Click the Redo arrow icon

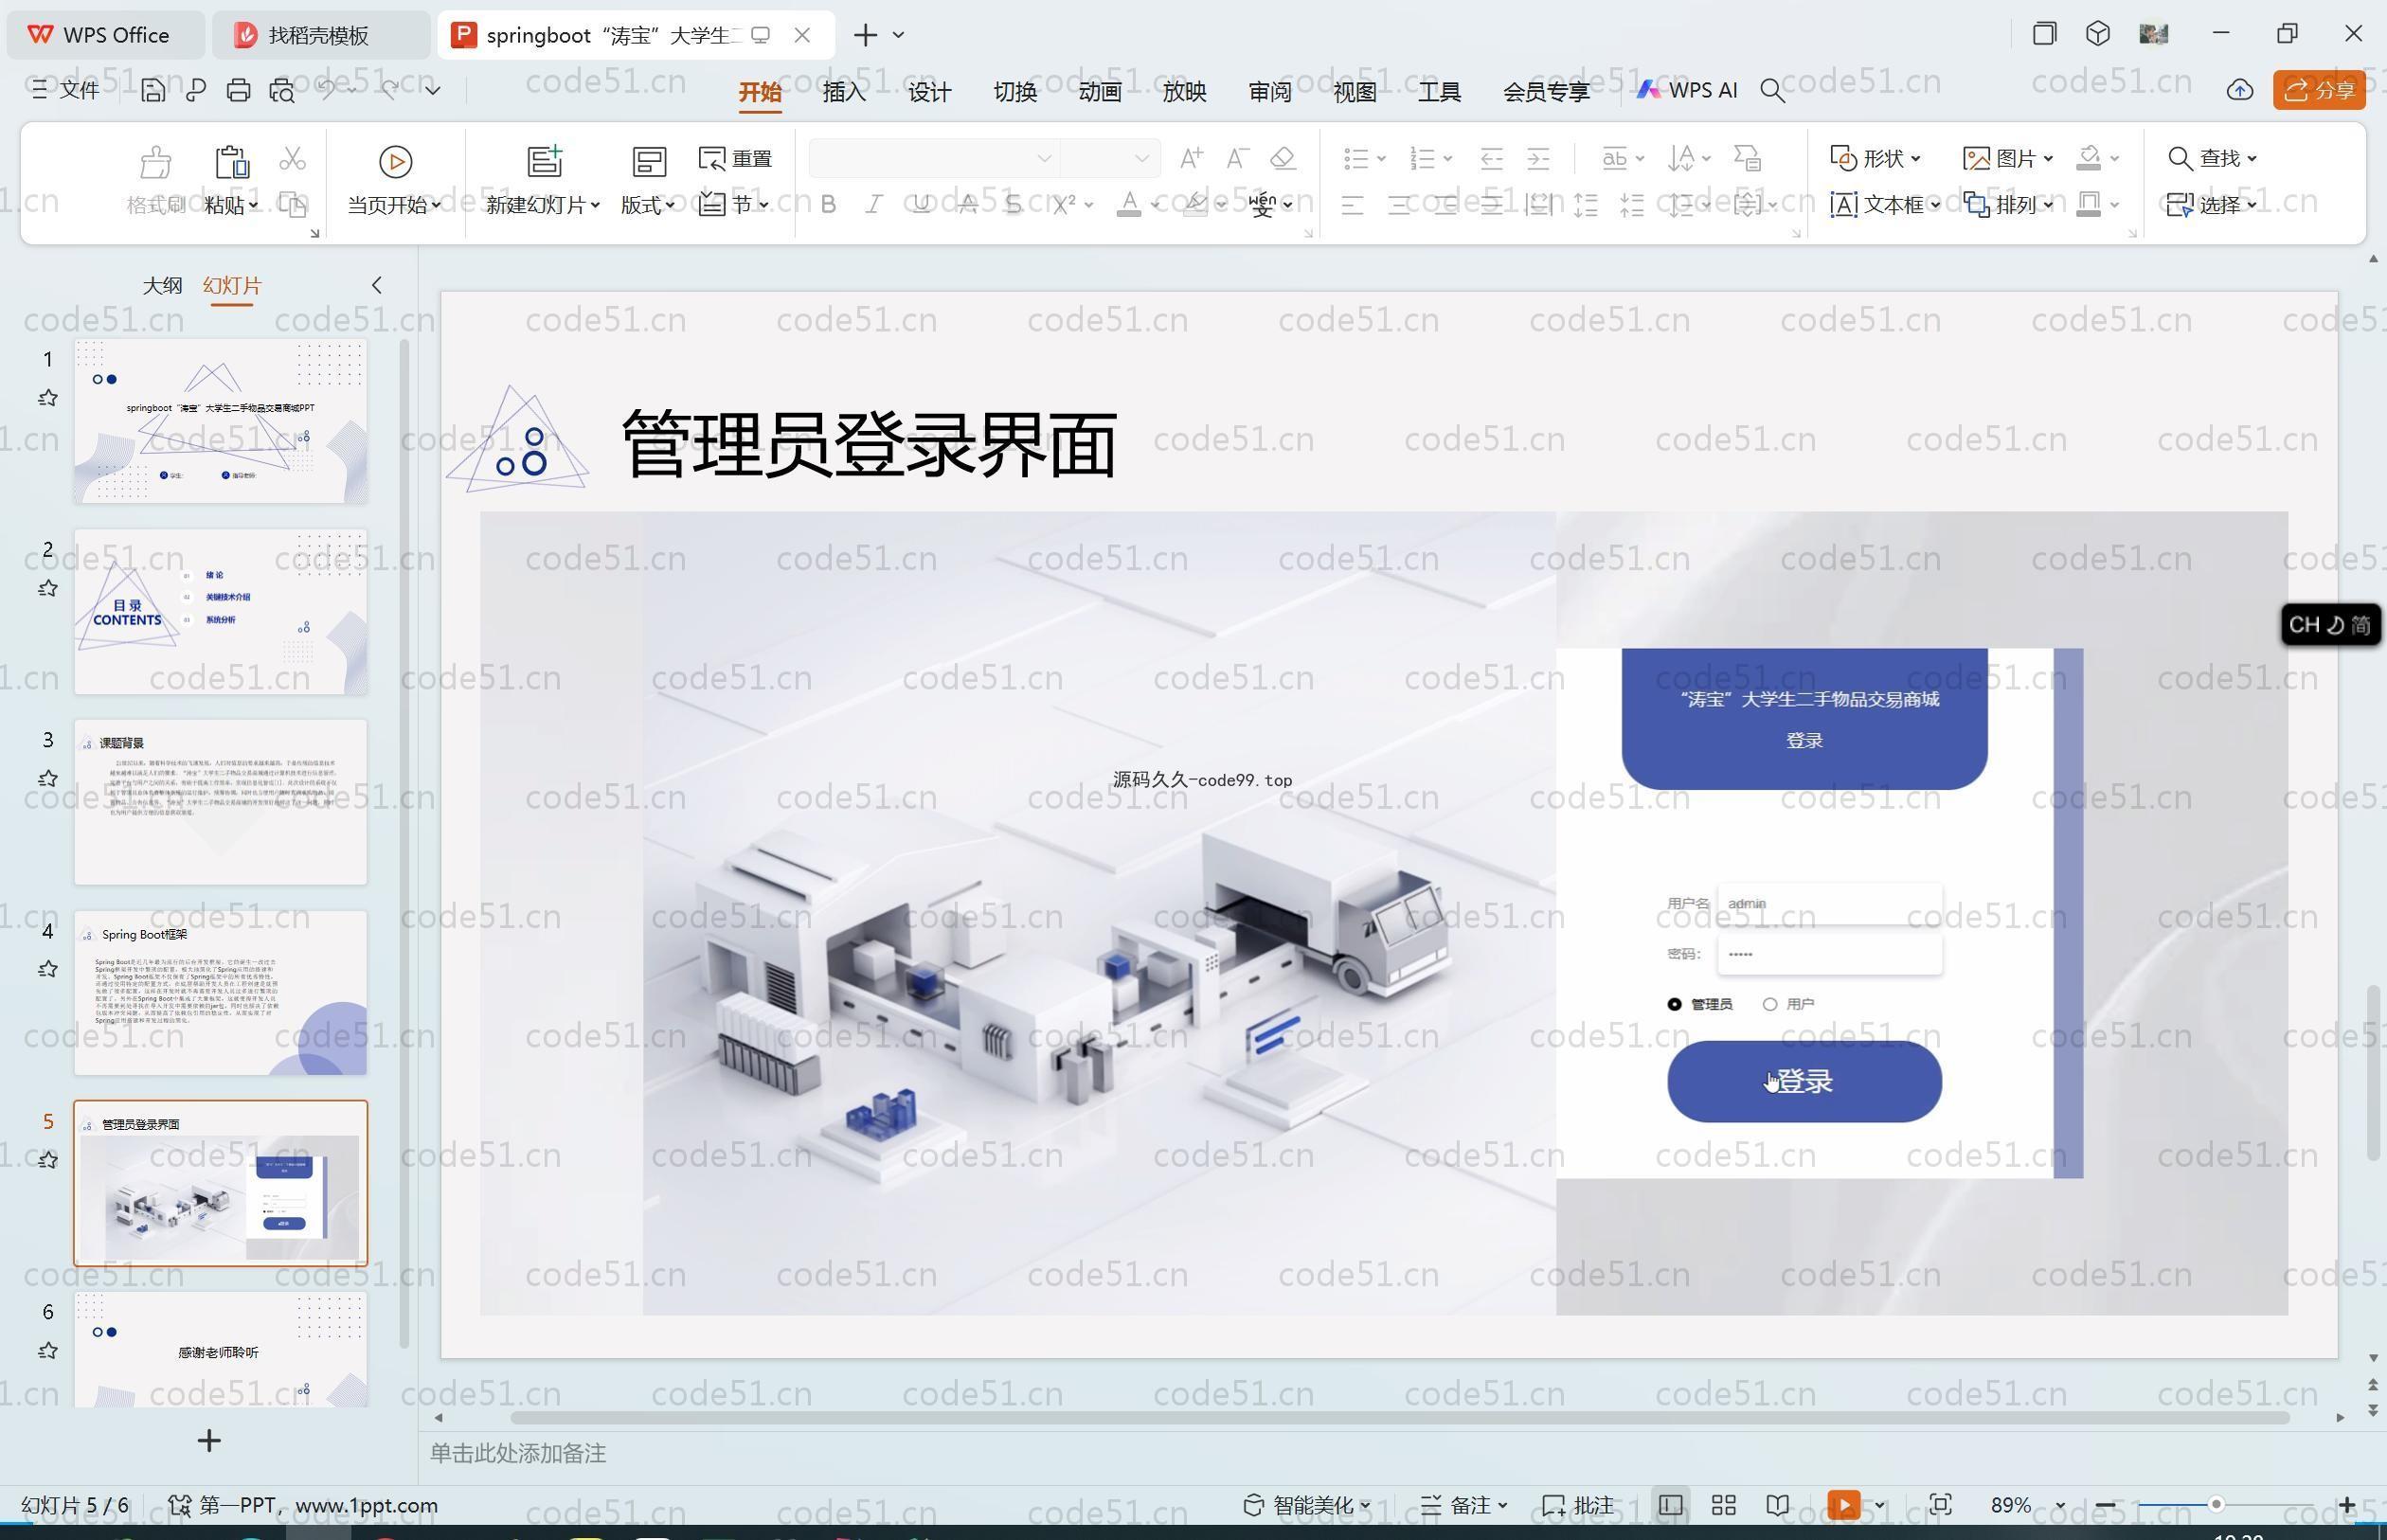click(389, 90)
